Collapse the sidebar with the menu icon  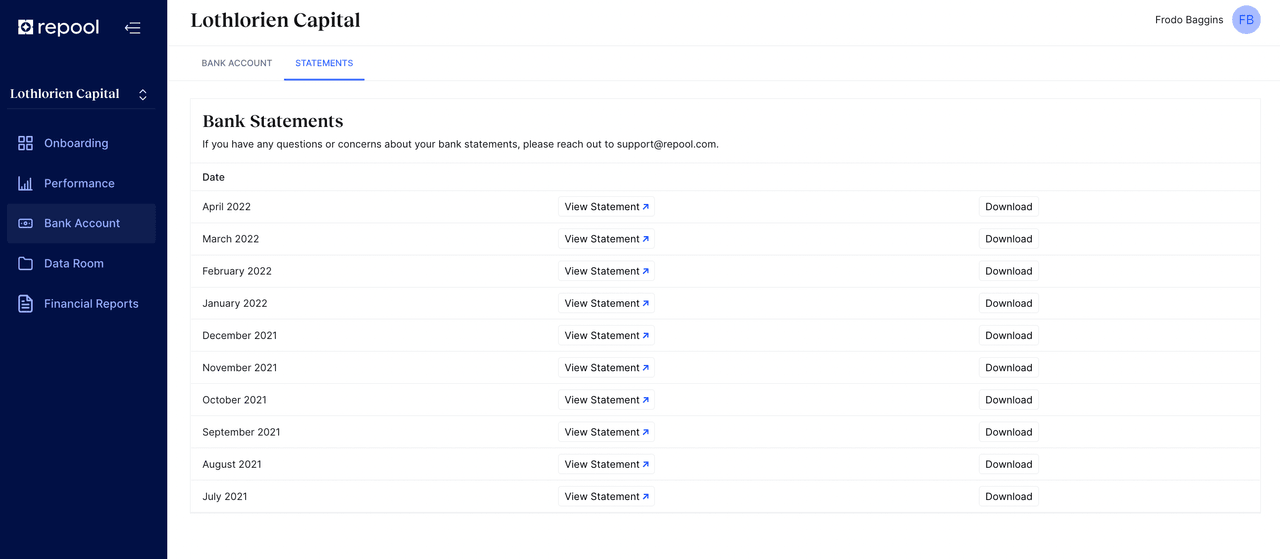[x=132, y=28]
